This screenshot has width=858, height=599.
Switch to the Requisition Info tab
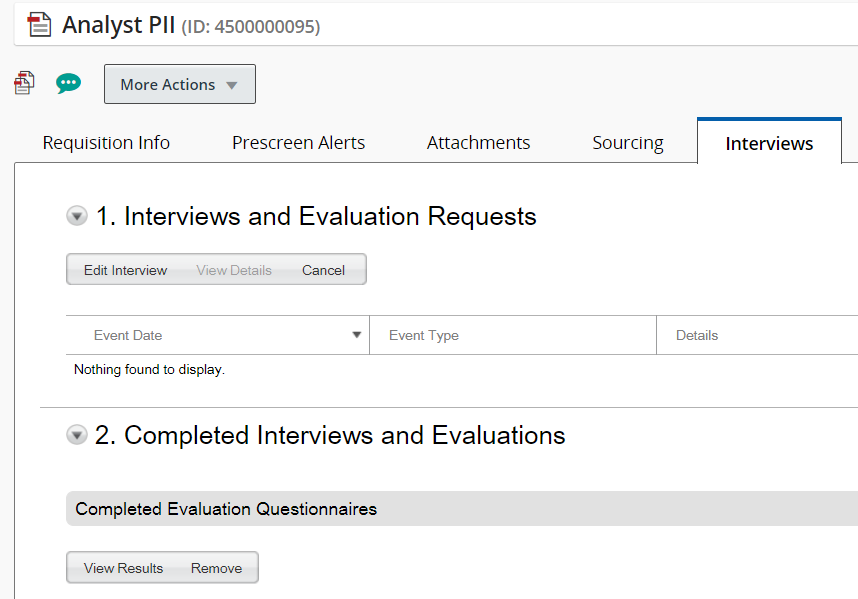106,143
